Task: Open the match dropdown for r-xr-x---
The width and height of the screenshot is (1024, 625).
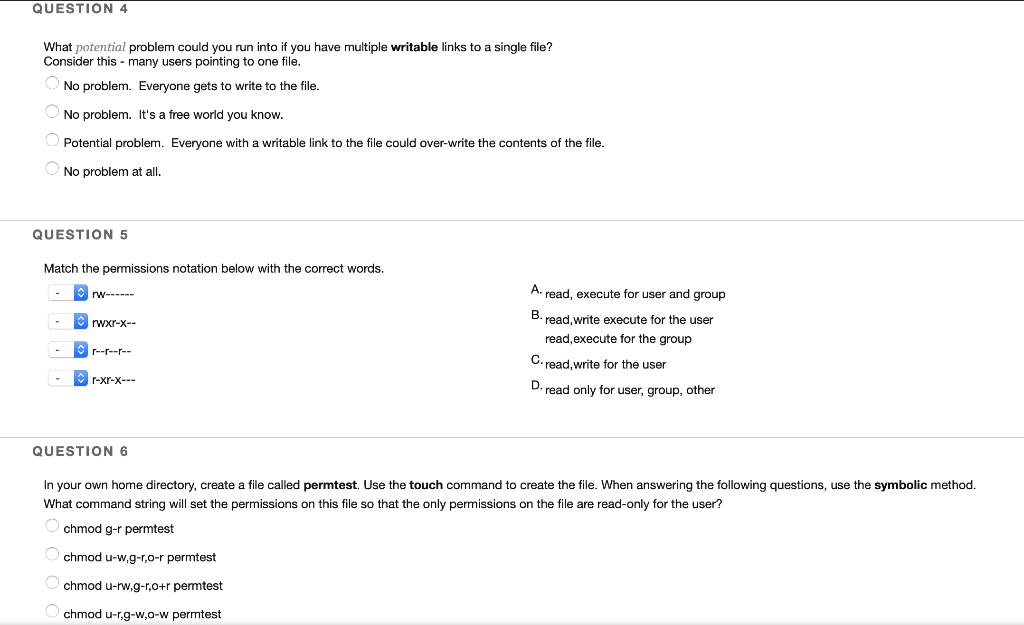Action: 68,378
